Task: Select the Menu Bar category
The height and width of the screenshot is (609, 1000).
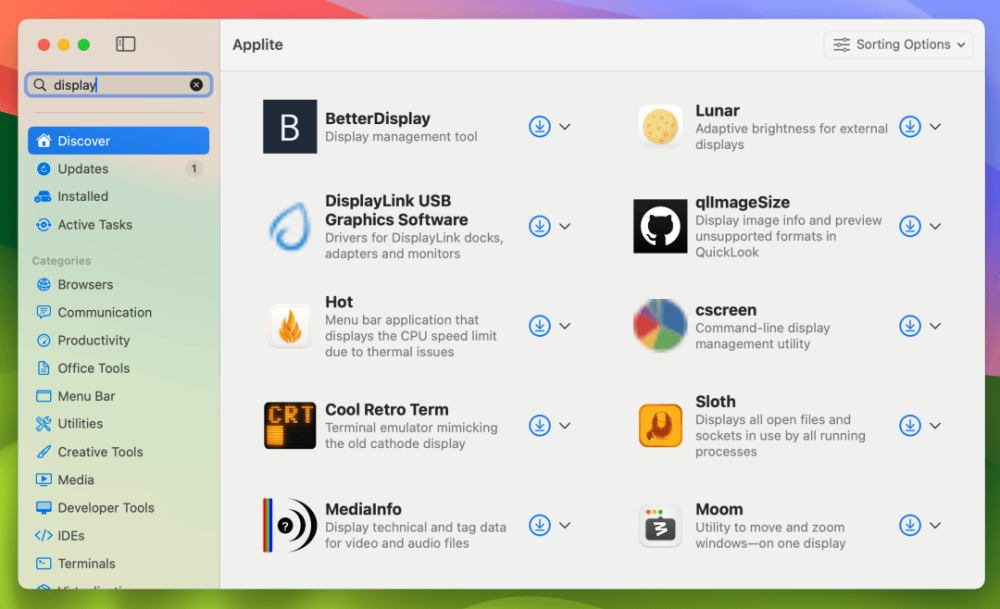Action: click(119, 396)
